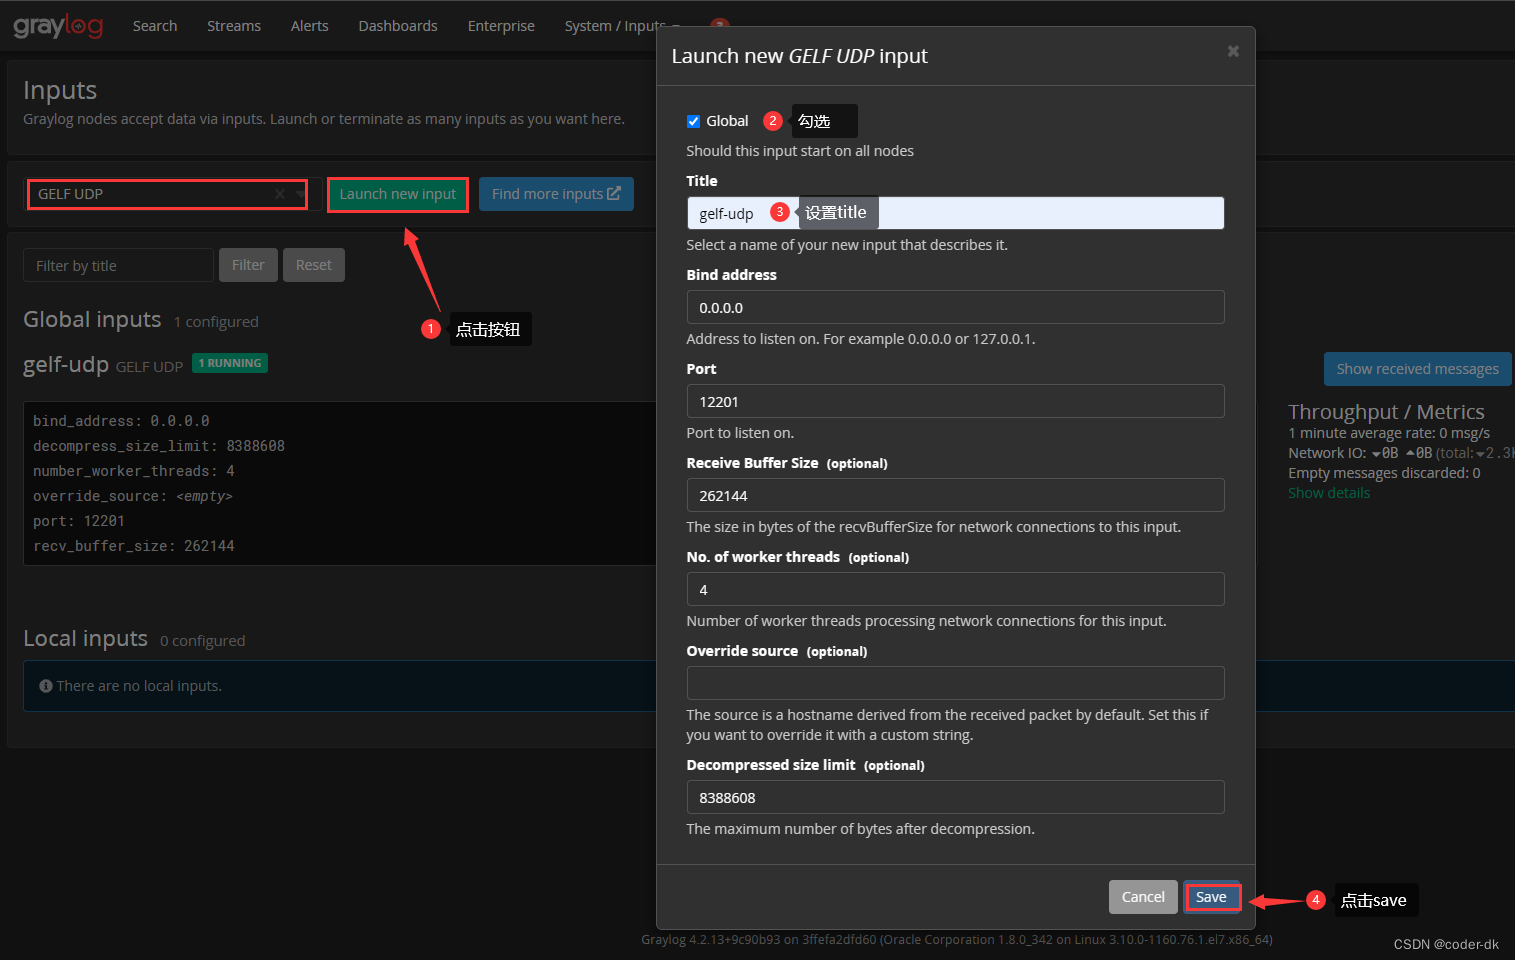This screenshot has width=1515, height=960.
Task: Click the Local inputs heading
Action: (x=85, y=638)
